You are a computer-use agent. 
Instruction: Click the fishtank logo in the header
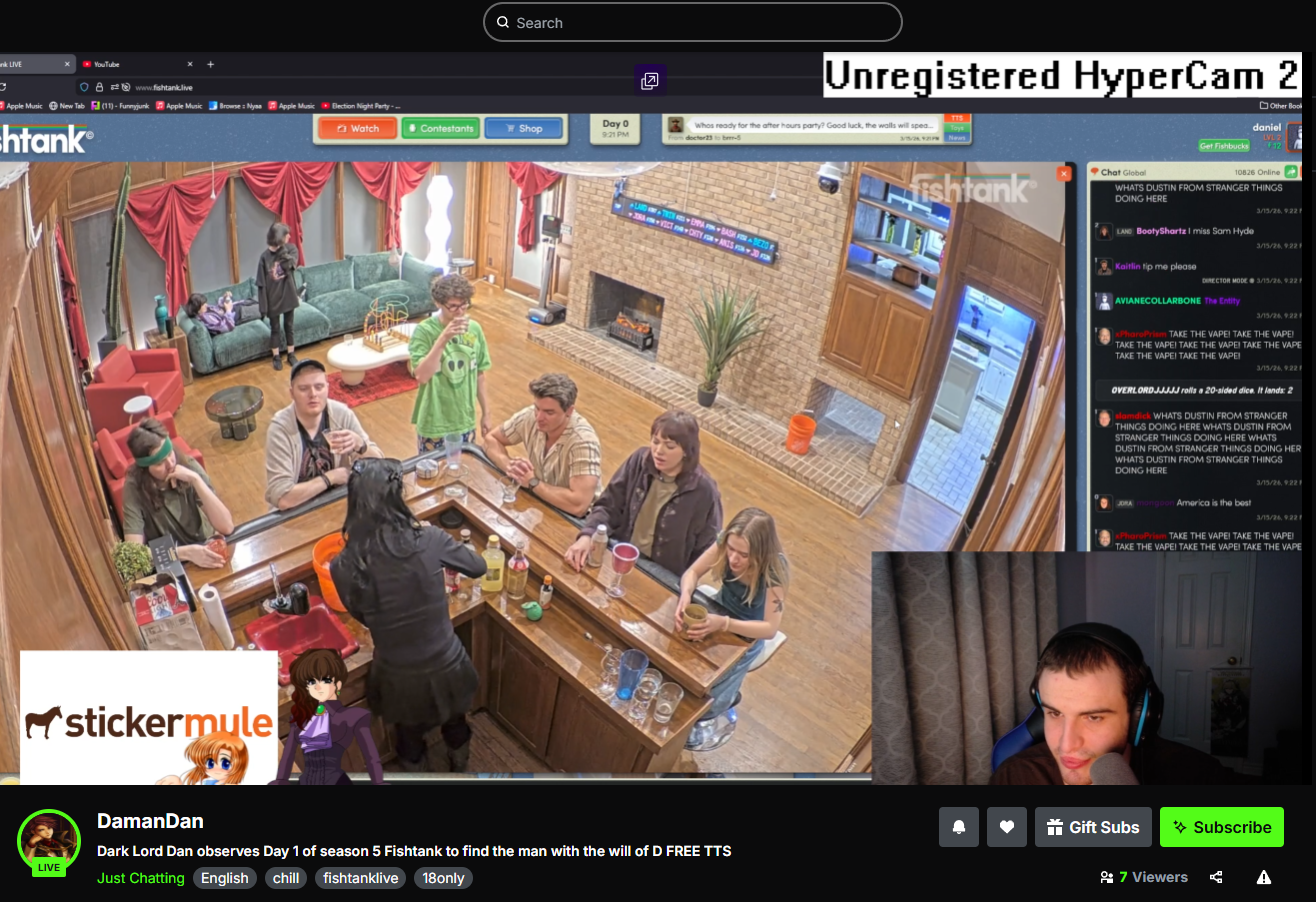tap(46, 140)
